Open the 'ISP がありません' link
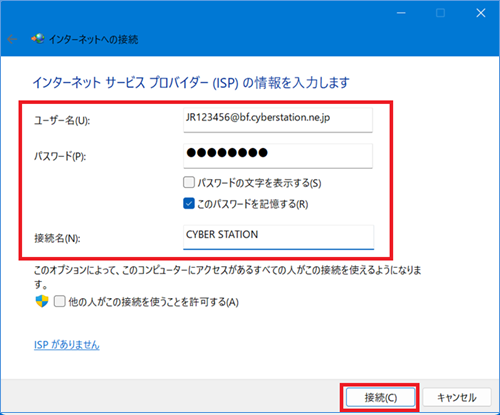Screen dimensions: 500x415 click(67, 345)
